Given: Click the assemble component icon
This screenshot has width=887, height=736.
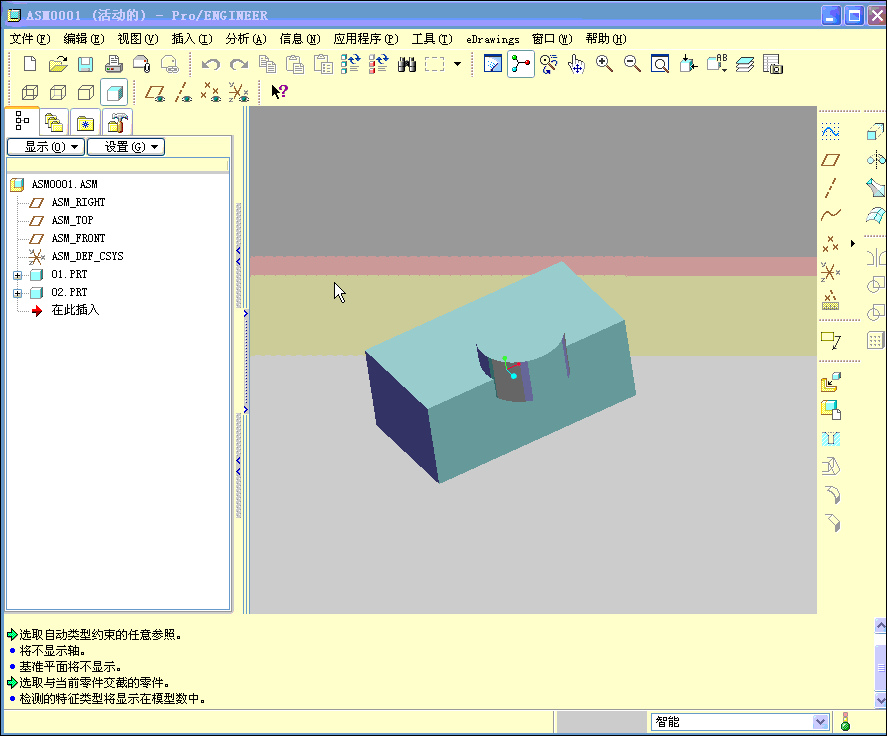Looking at the screenshot, I should point(830,382).
